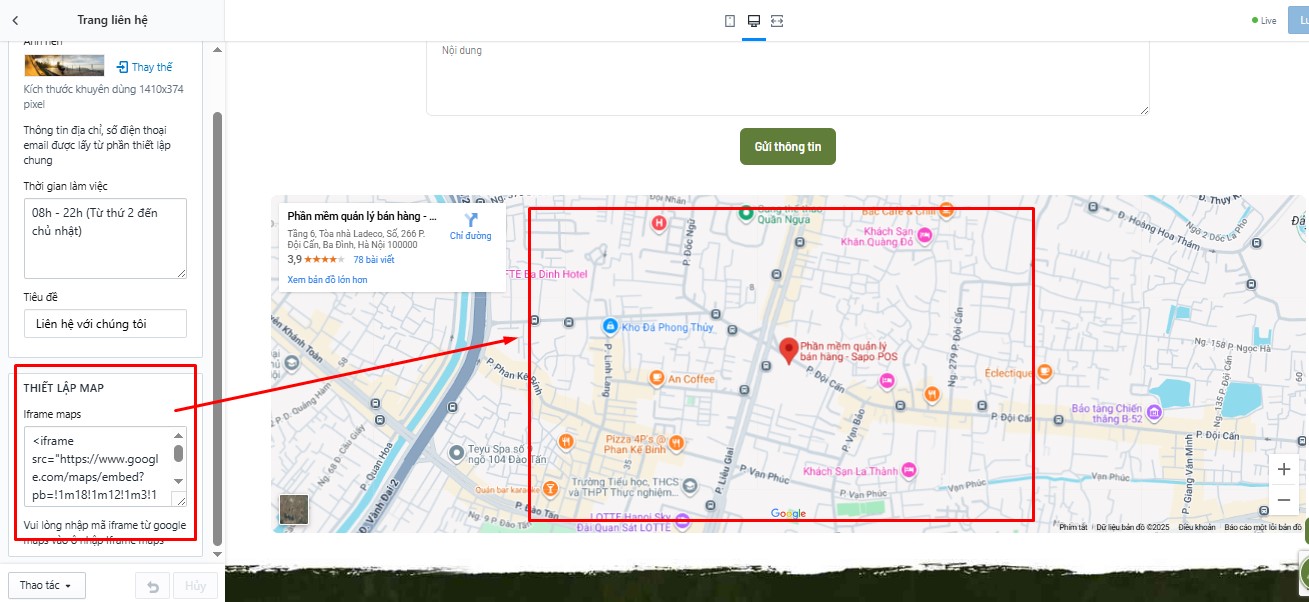Image resolution: width=1309 pixels, height=602 pixels.
Task: Click the Iframe maps textarea scroll-up arrow
Action: coord(179,435)
